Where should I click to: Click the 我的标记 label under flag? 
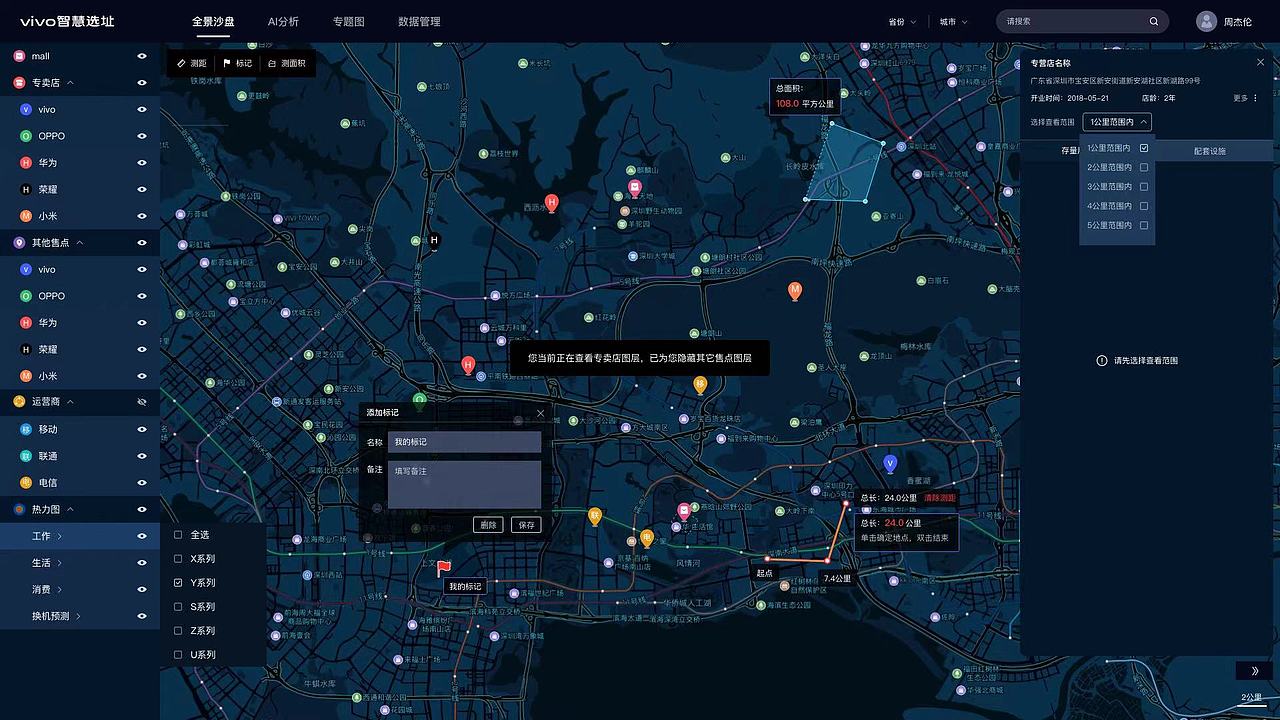pos(465,587)
